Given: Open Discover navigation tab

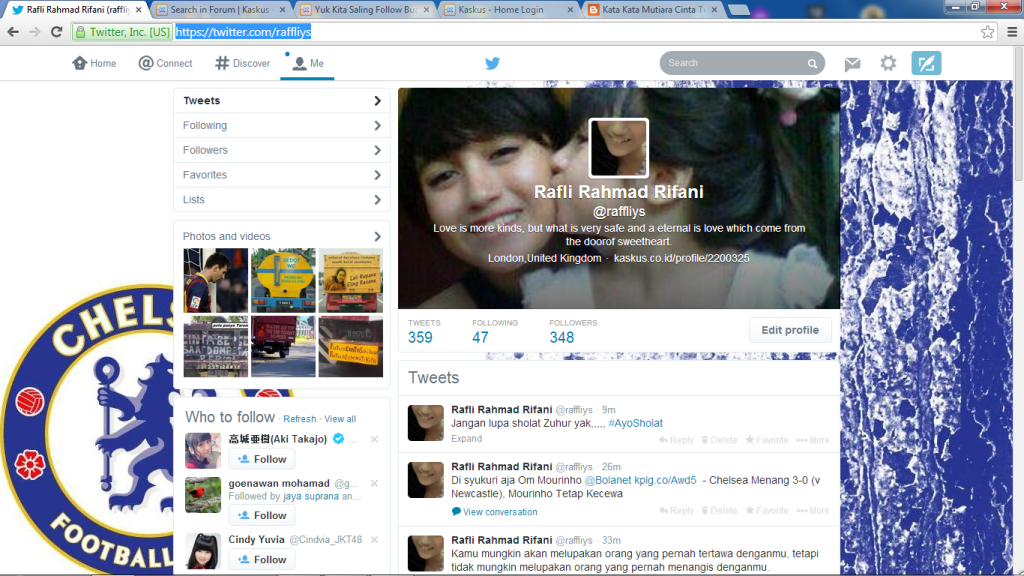Looking at the screenshot, I should coord(242,63).
